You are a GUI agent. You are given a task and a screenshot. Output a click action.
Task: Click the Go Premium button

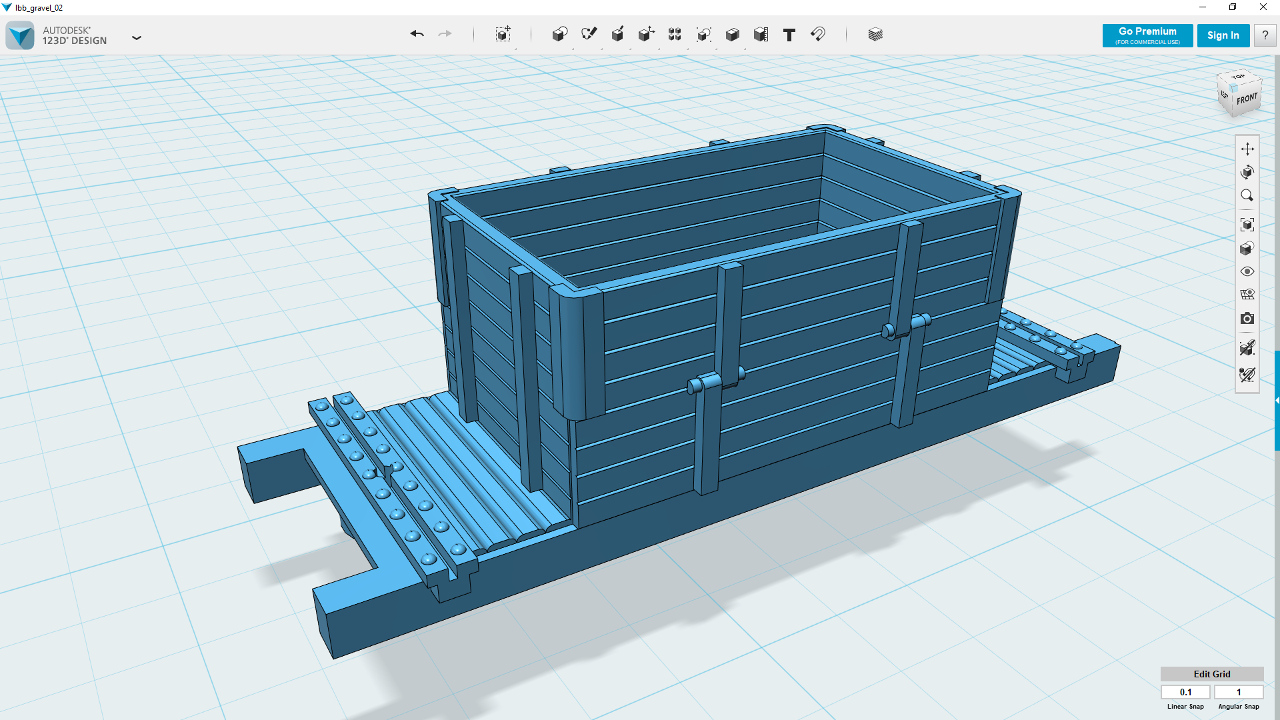pos(1148,36)
